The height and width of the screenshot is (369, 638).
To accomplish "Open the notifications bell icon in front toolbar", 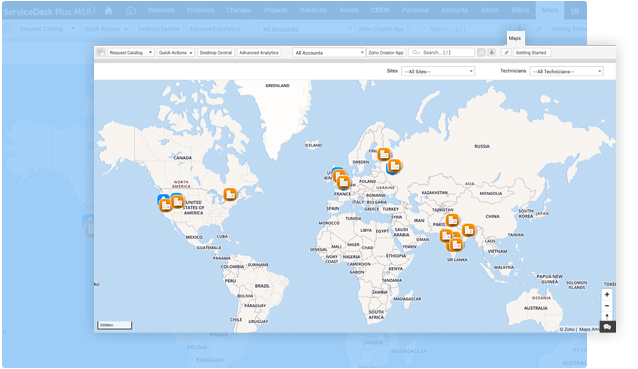I will [x=492, y=52].
